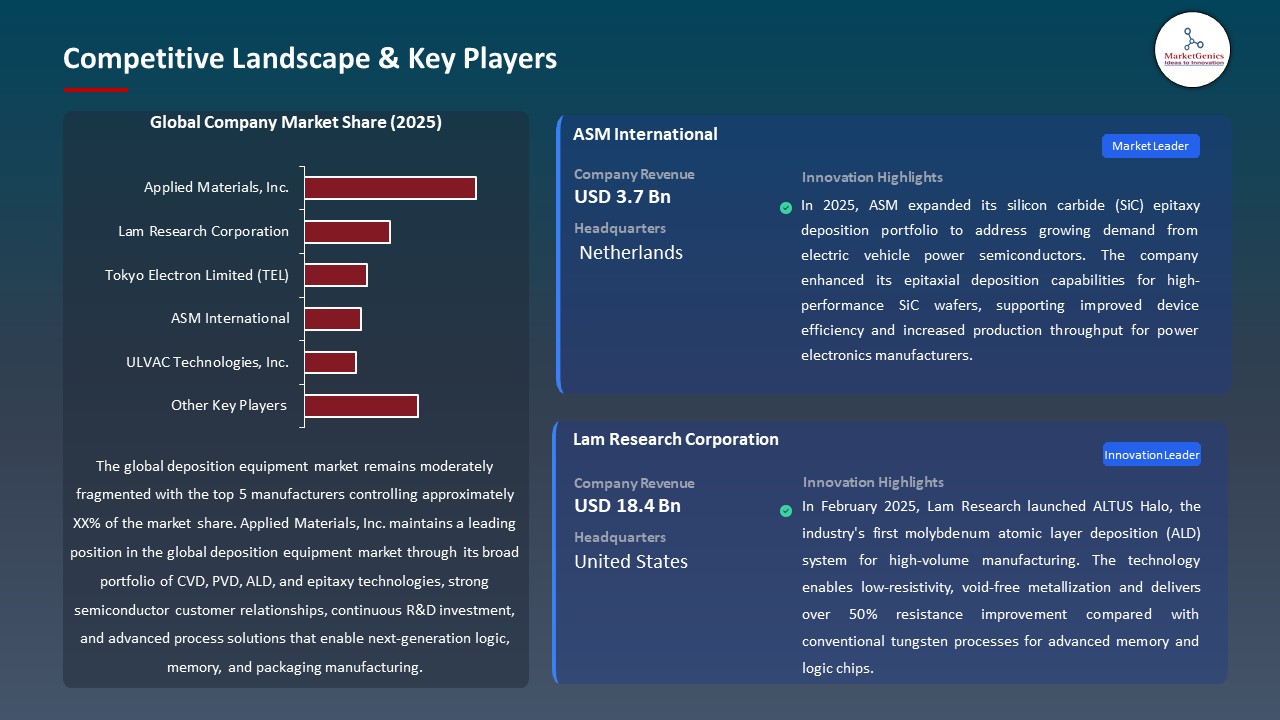Select the Tokyo Electron Limited bar
Viewport: 1280px width, 720px height.
coord(336,275)
